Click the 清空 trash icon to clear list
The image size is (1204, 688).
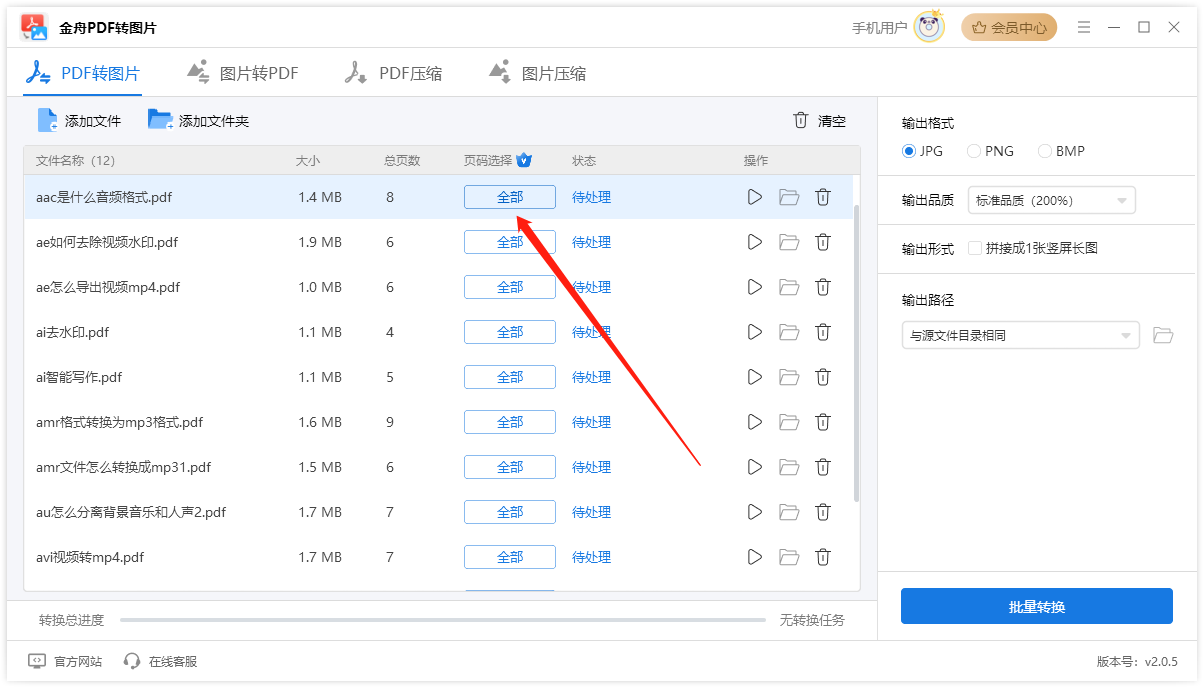click(800, 120)
